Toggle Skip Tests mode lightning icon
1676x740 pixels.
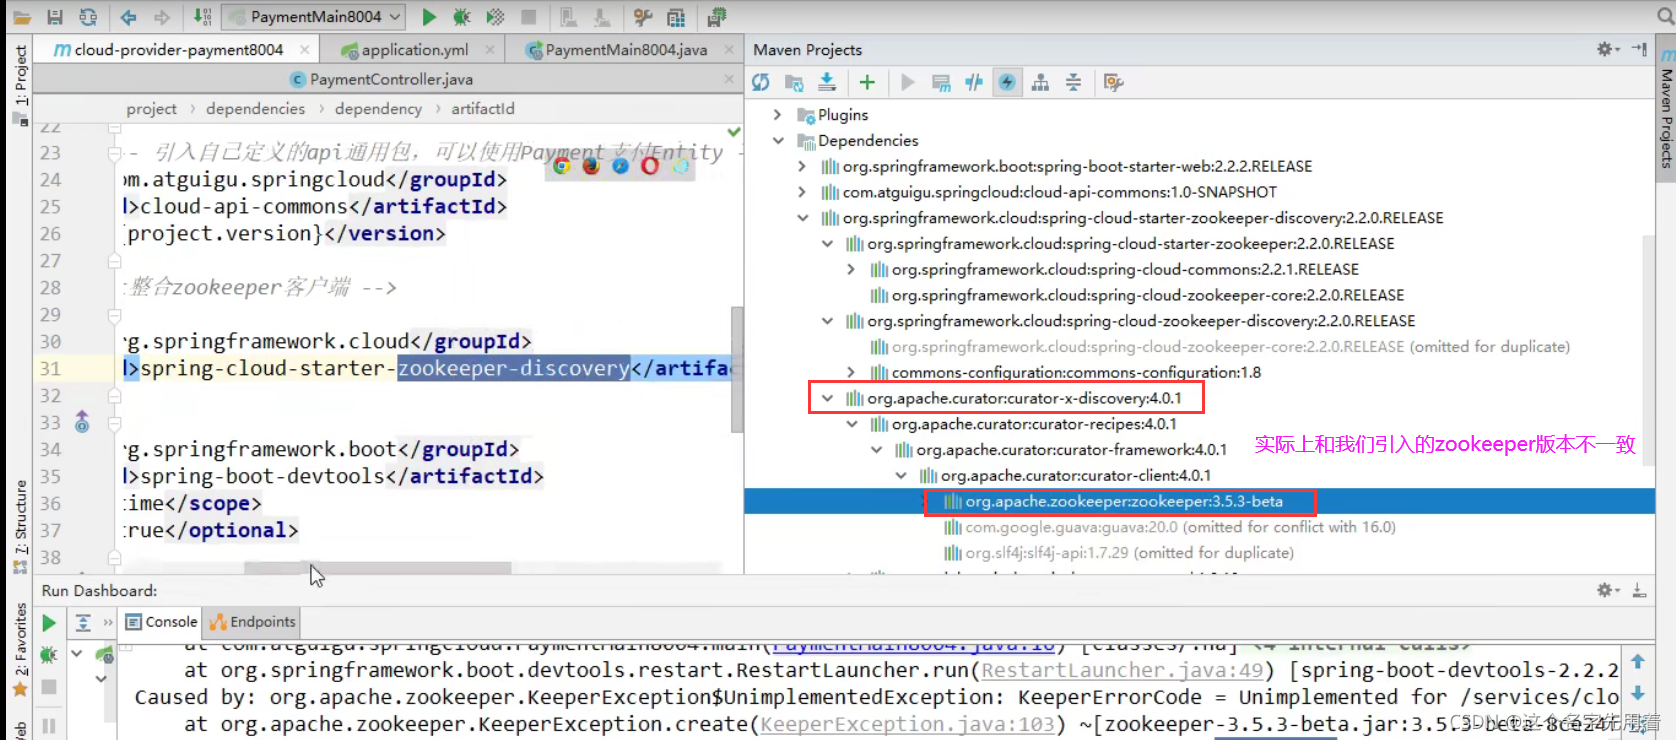1007,82
